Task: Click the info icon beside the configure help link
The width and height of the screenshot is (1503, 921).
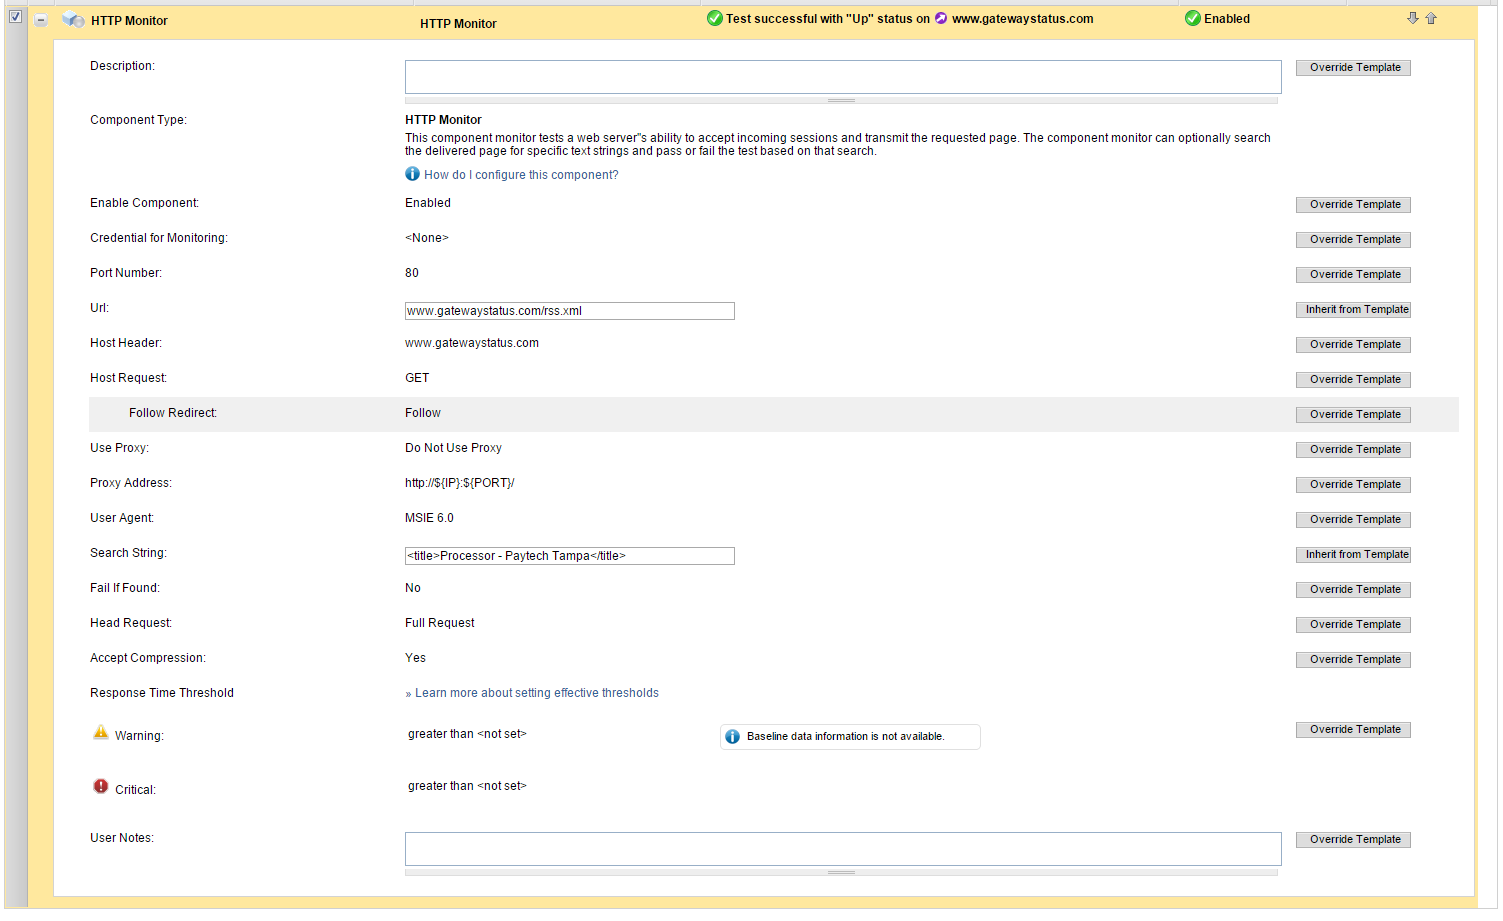Action: pyautogui.click(x=412, y=174)
